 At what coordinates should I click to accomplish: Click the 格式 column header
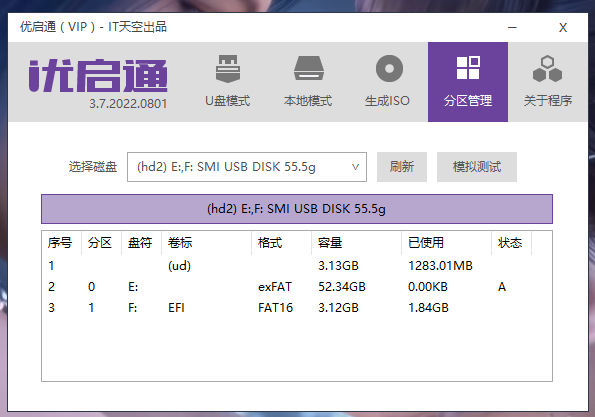click(x=281, y=243)
